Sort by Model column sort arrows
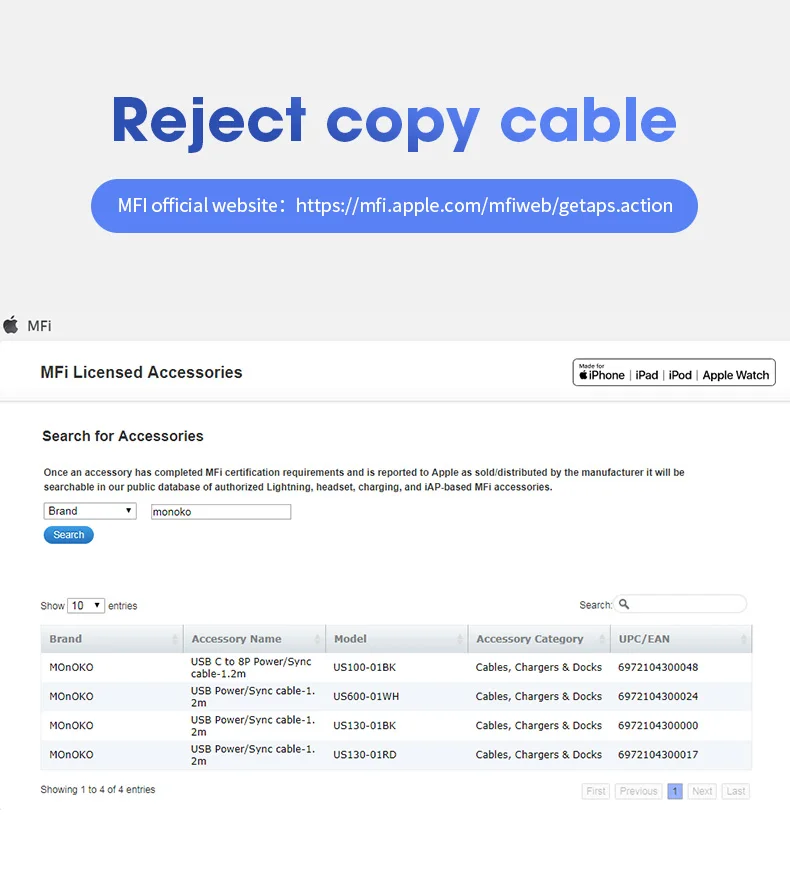This screenshot has height=887, width=790. point(460,639)
